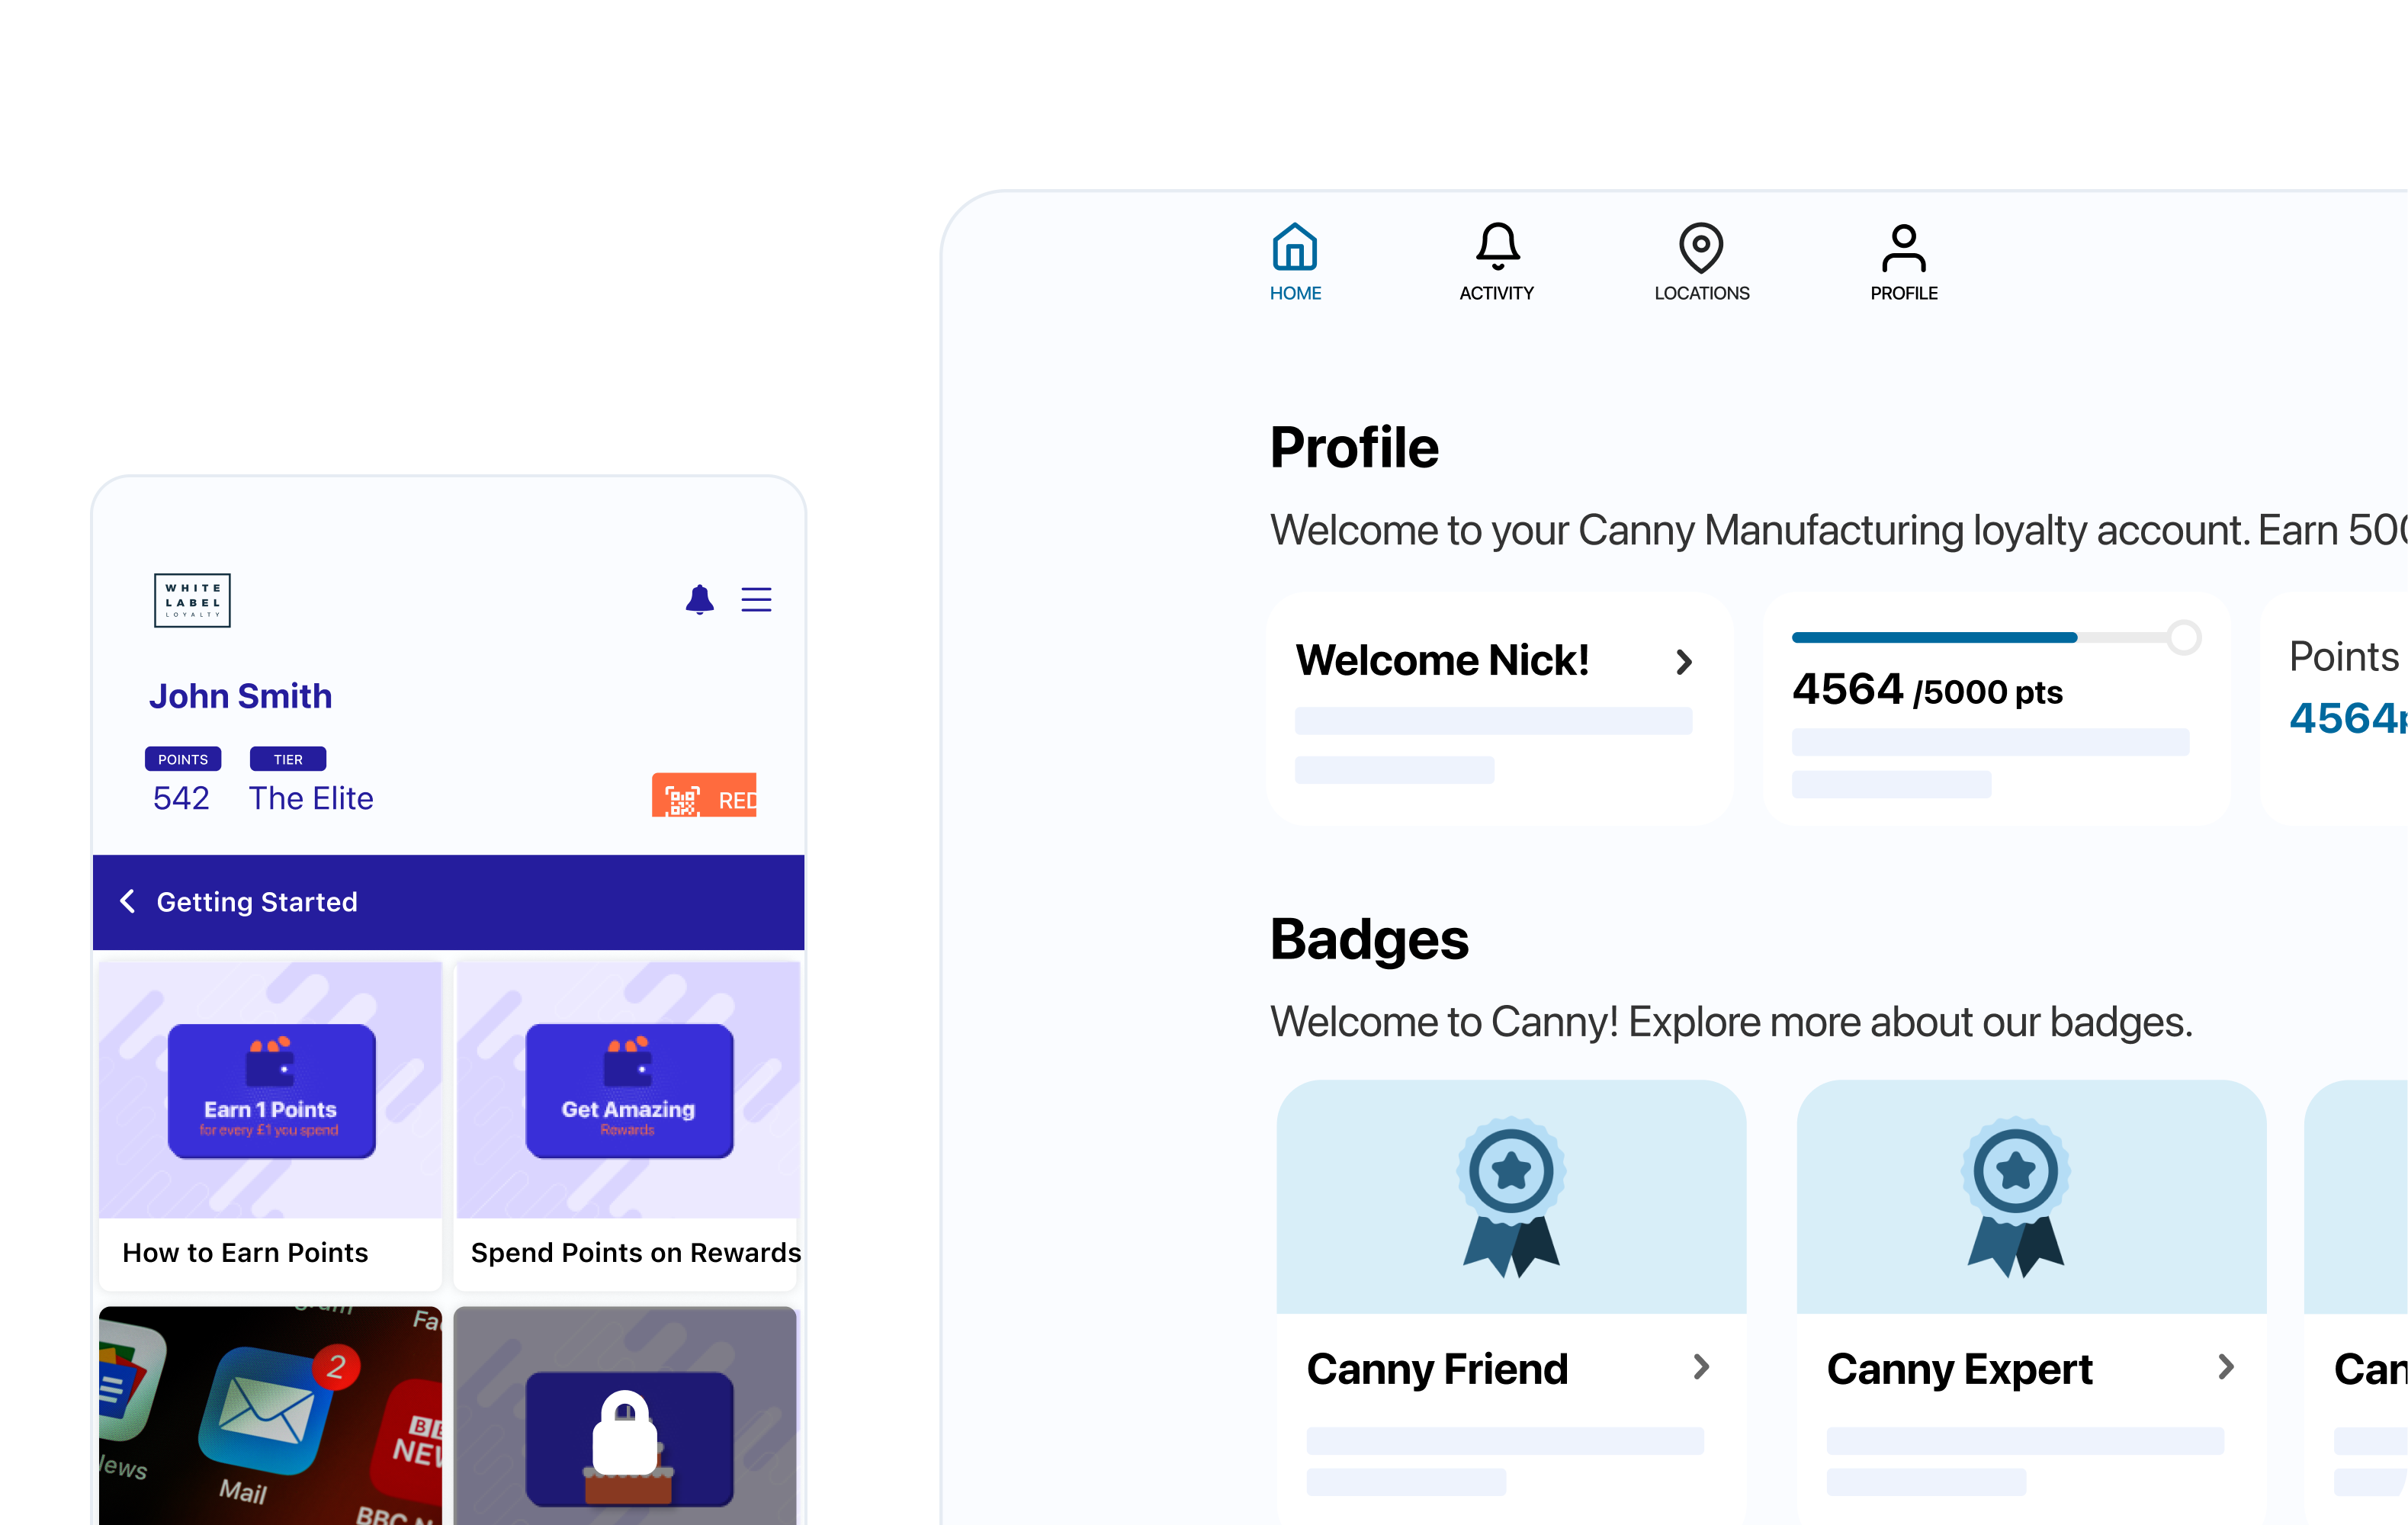Click the 4564 /5000 pts text

[1927, 690]
